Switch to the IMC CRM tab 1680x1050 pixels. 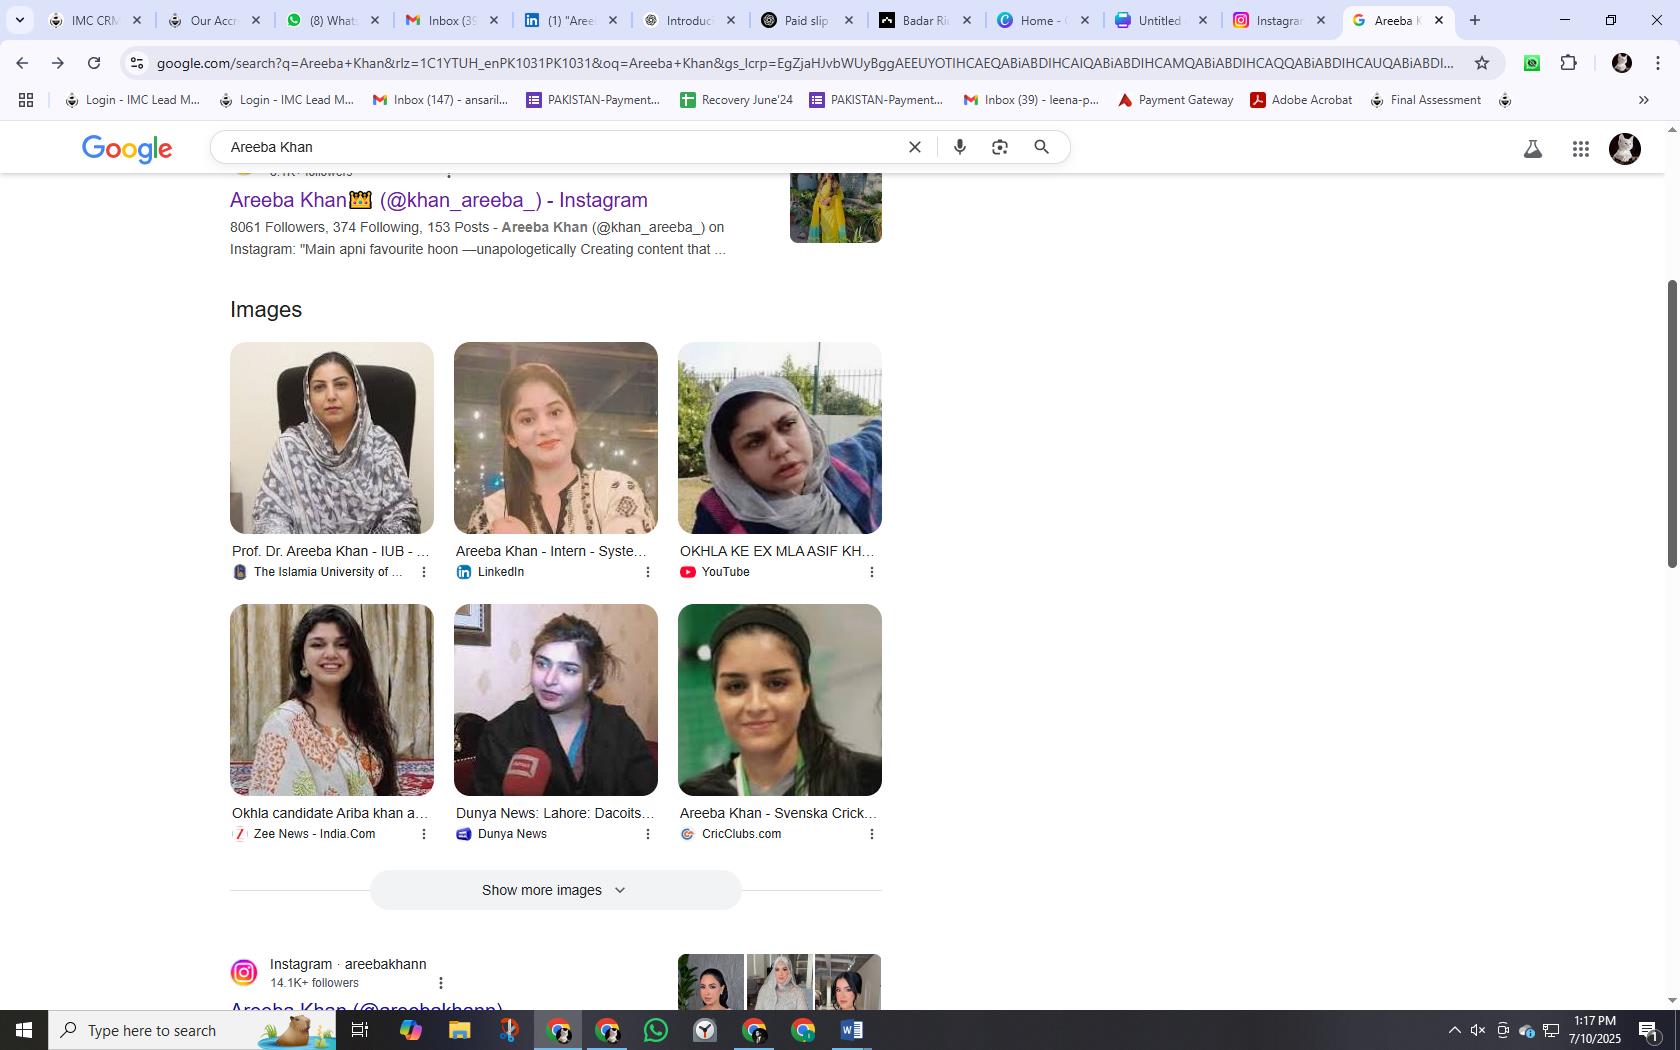tap(96, 20)
